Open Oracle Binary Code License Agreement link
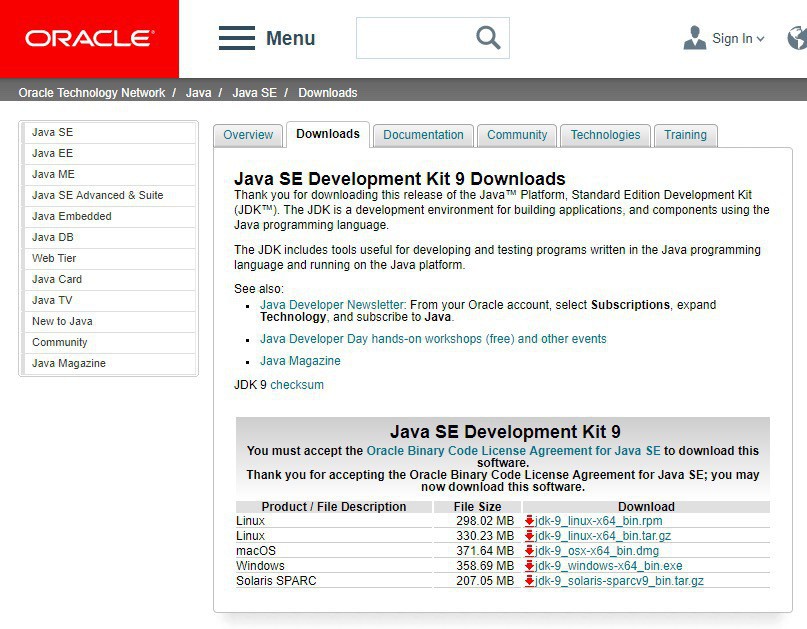The image size is (807, 629). (x=513, y=451)
